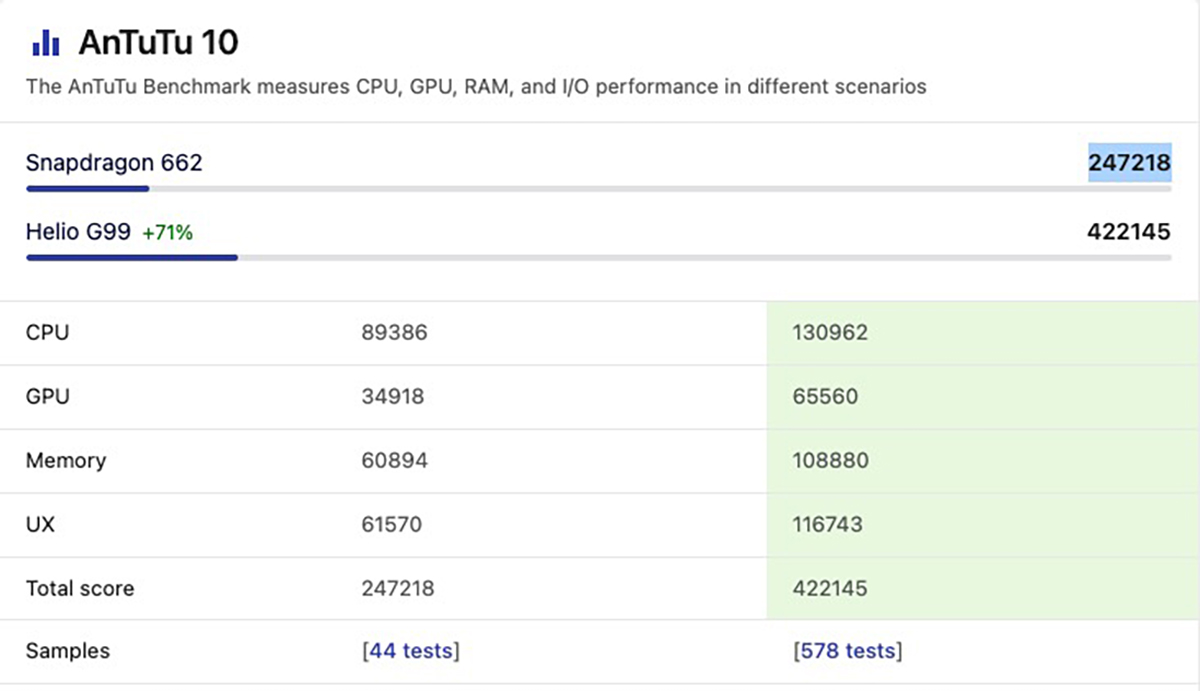The width and height of the screenshot is (1200, 691).
Task: Click the Snapdragon 662 score progress bar
Action: 598,188
